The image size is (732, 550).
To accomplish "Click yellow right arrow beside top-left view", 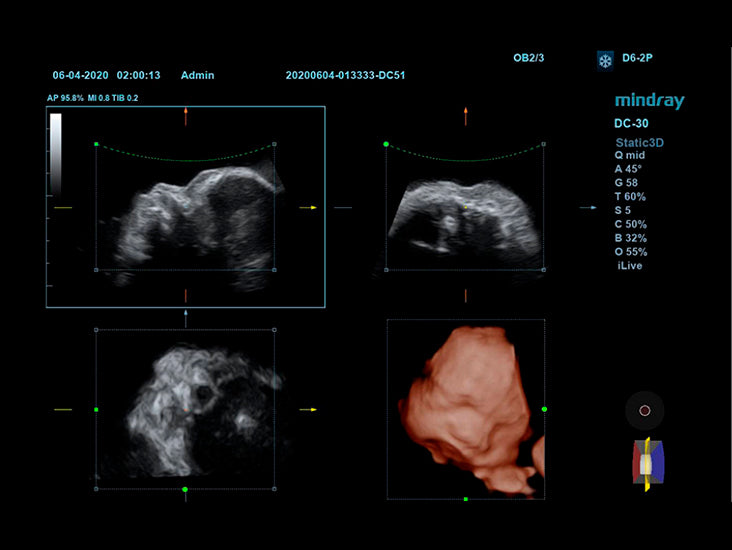I will [x=308, y=207].
